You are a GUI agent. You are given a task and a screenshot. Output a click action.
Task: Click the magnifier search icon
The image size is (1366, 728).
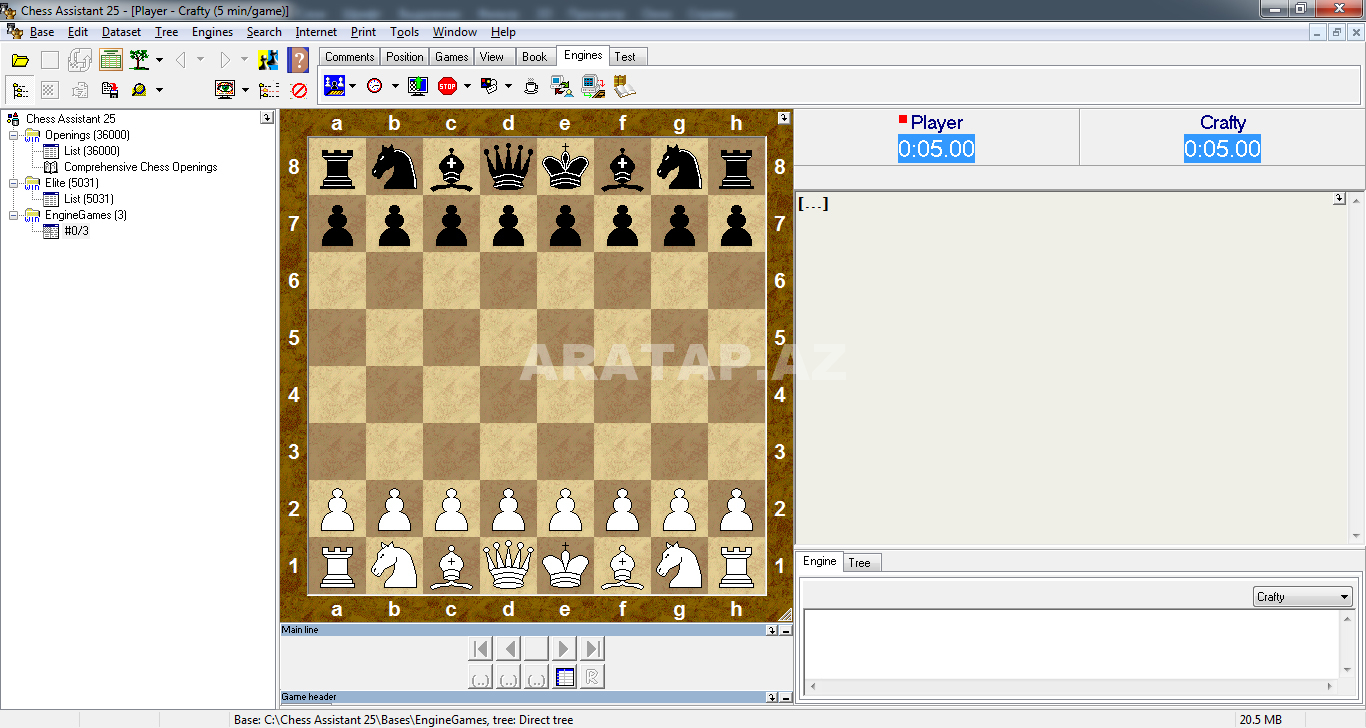139,90
